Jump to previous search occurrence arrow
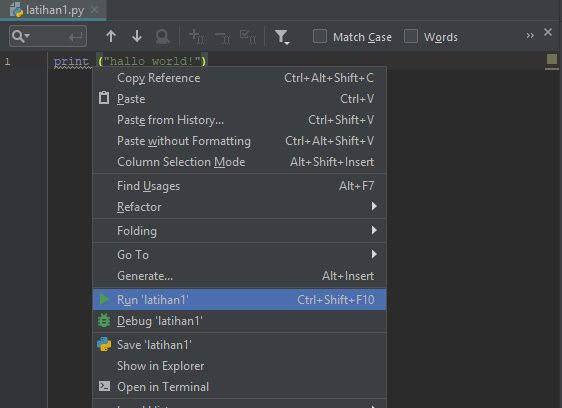This screenshot has height=408, width=562. point(111,37)
